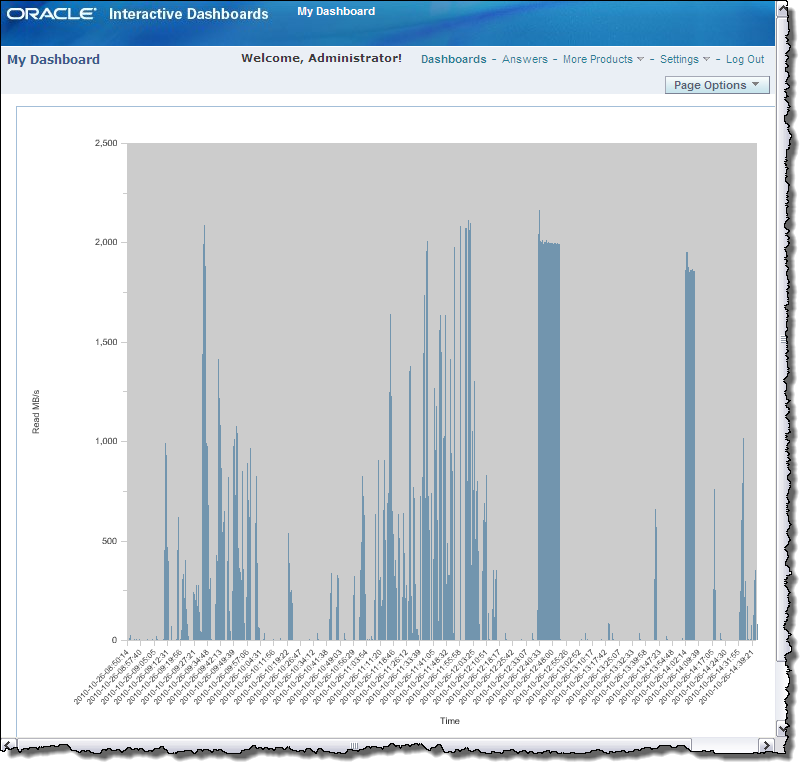The height and width of the screenshot is (769, 807).
Task: Expand the More Products menu
Action: (602, 60)
